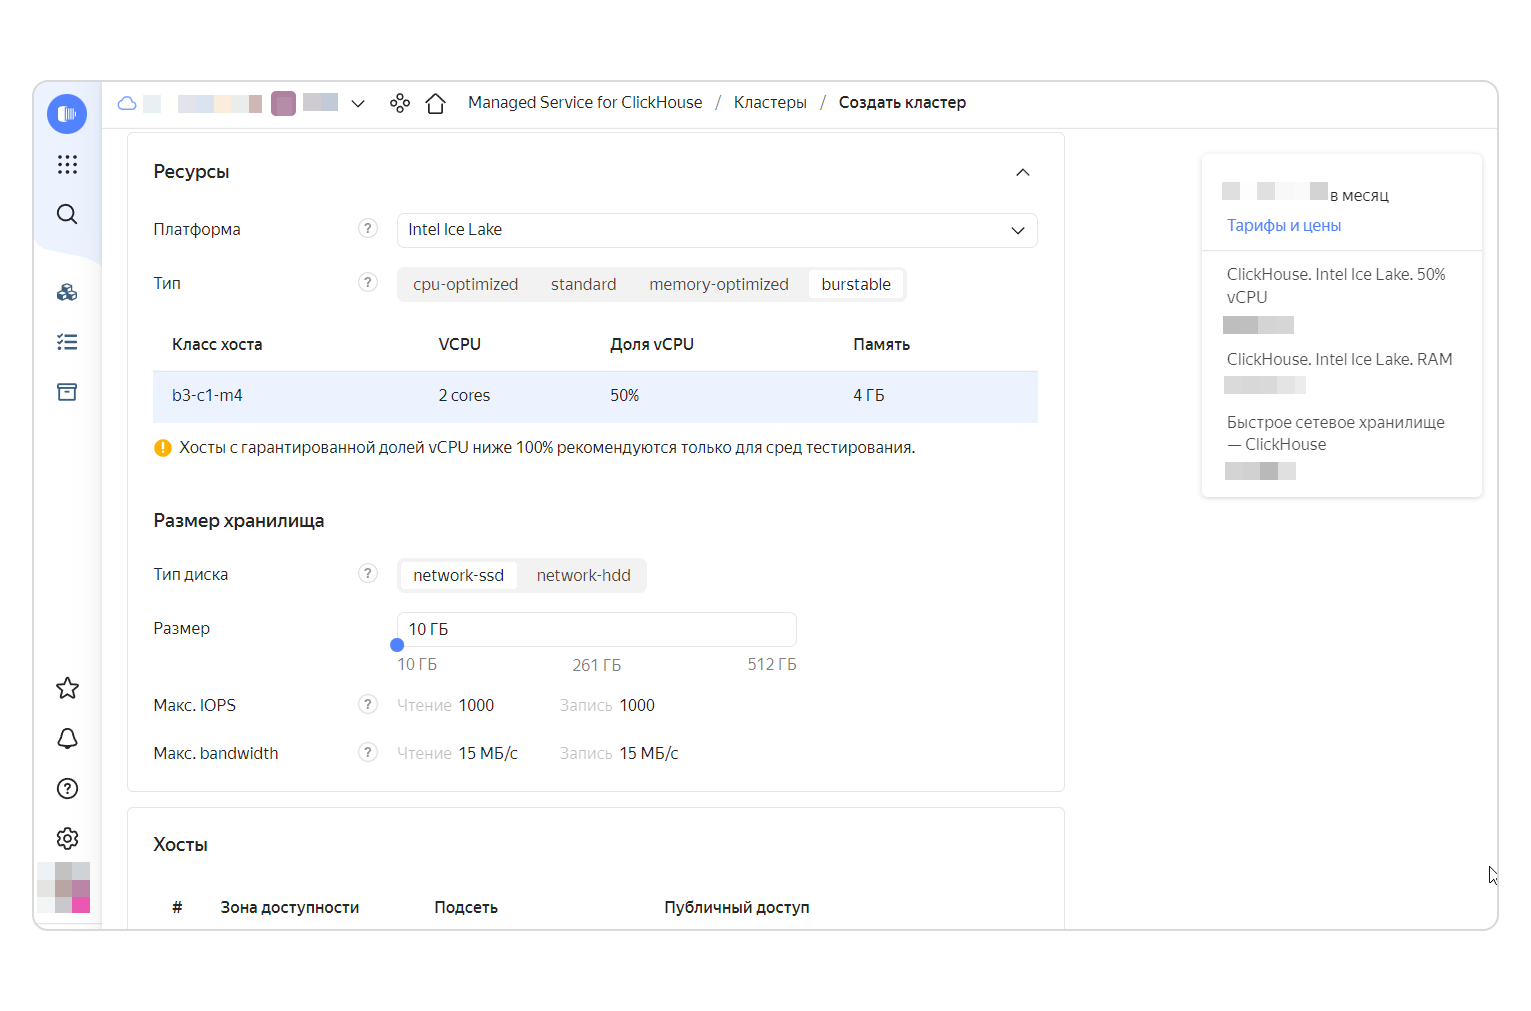
Task: Click the 512 ГБ slider mark
Action: [x=772, y=665]
